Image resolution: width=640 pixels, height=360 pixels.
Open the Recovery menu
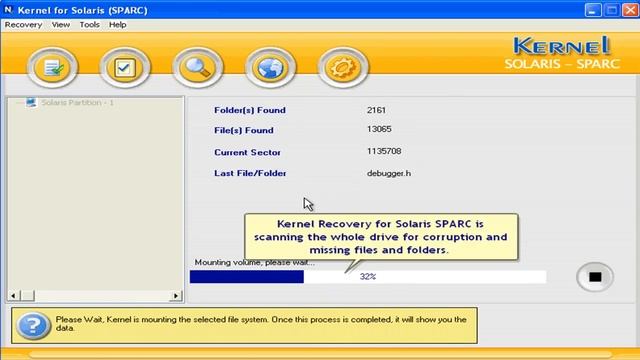pyautogui.click(x=23, y=25)
